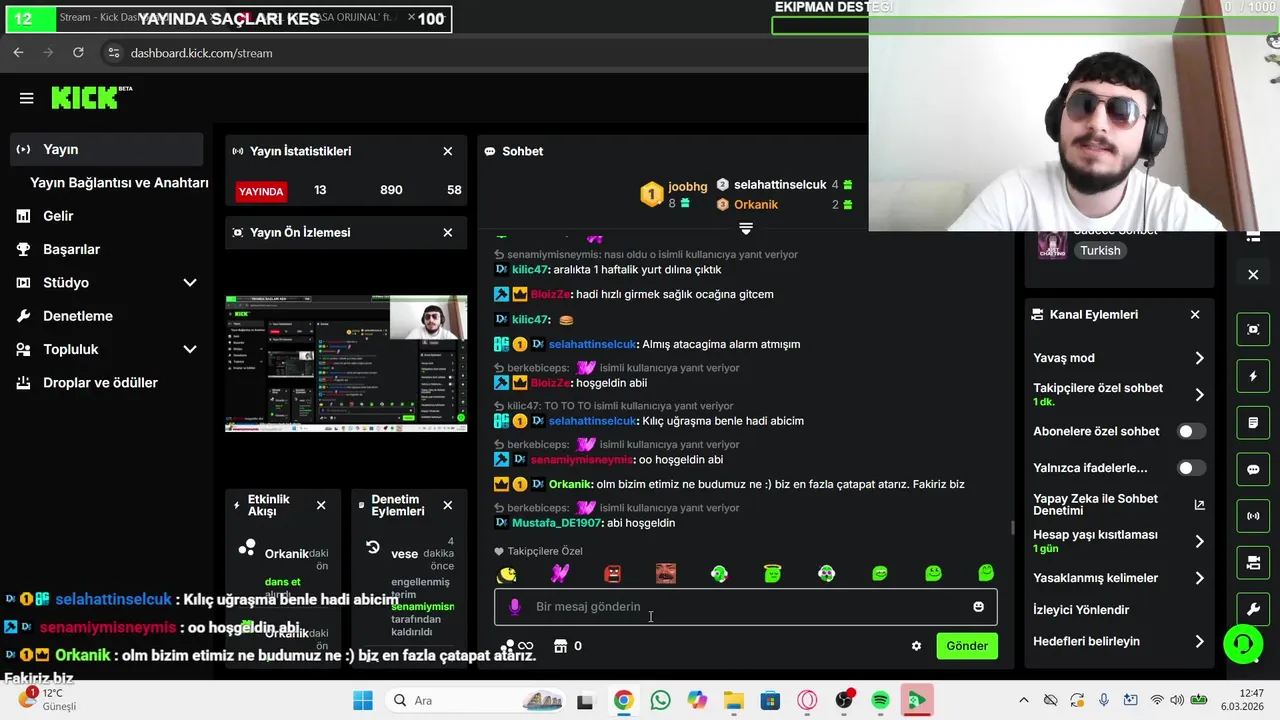Close the Kanal Eylemleri panel
The height and width of the screenshot is (720, 1280).
[1195, 314]
